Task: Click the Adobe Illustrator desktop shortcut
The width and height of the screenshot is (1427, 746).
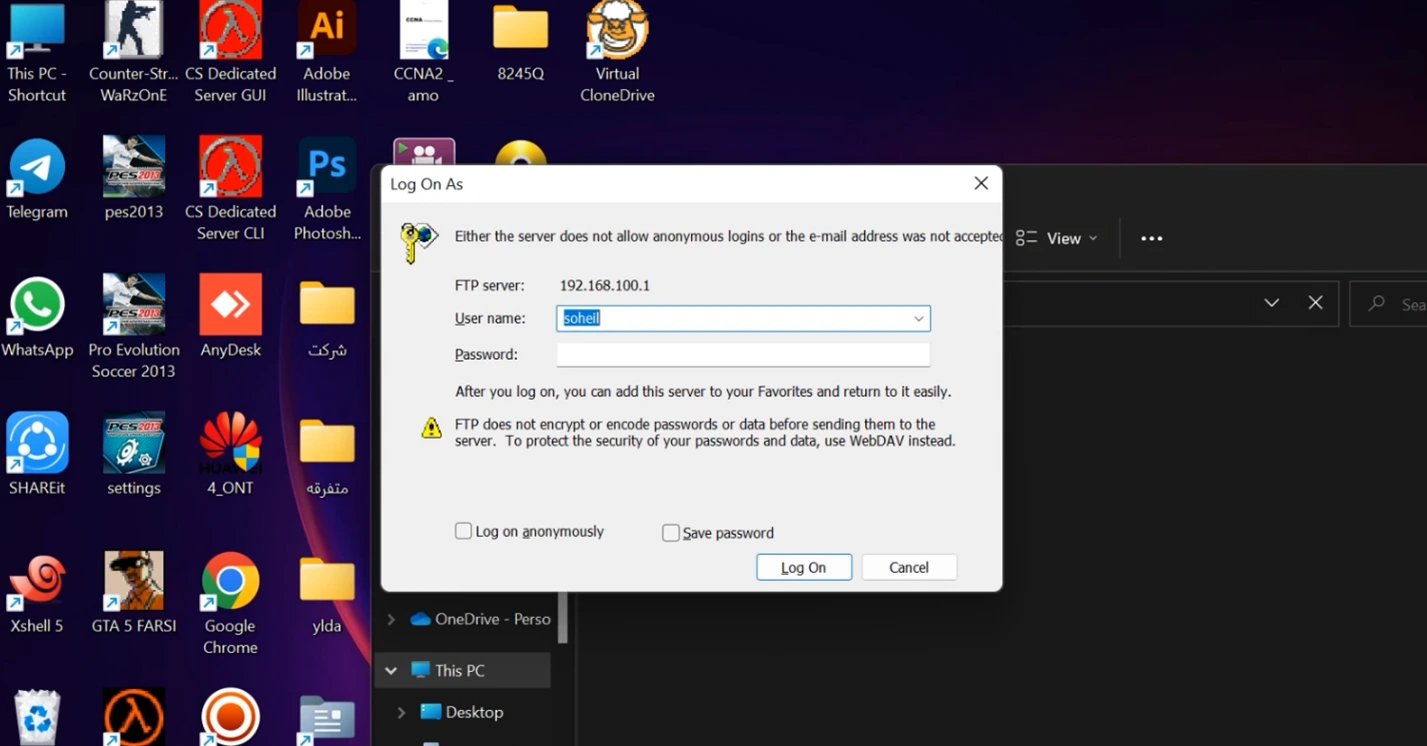Action: pos(327,52)
